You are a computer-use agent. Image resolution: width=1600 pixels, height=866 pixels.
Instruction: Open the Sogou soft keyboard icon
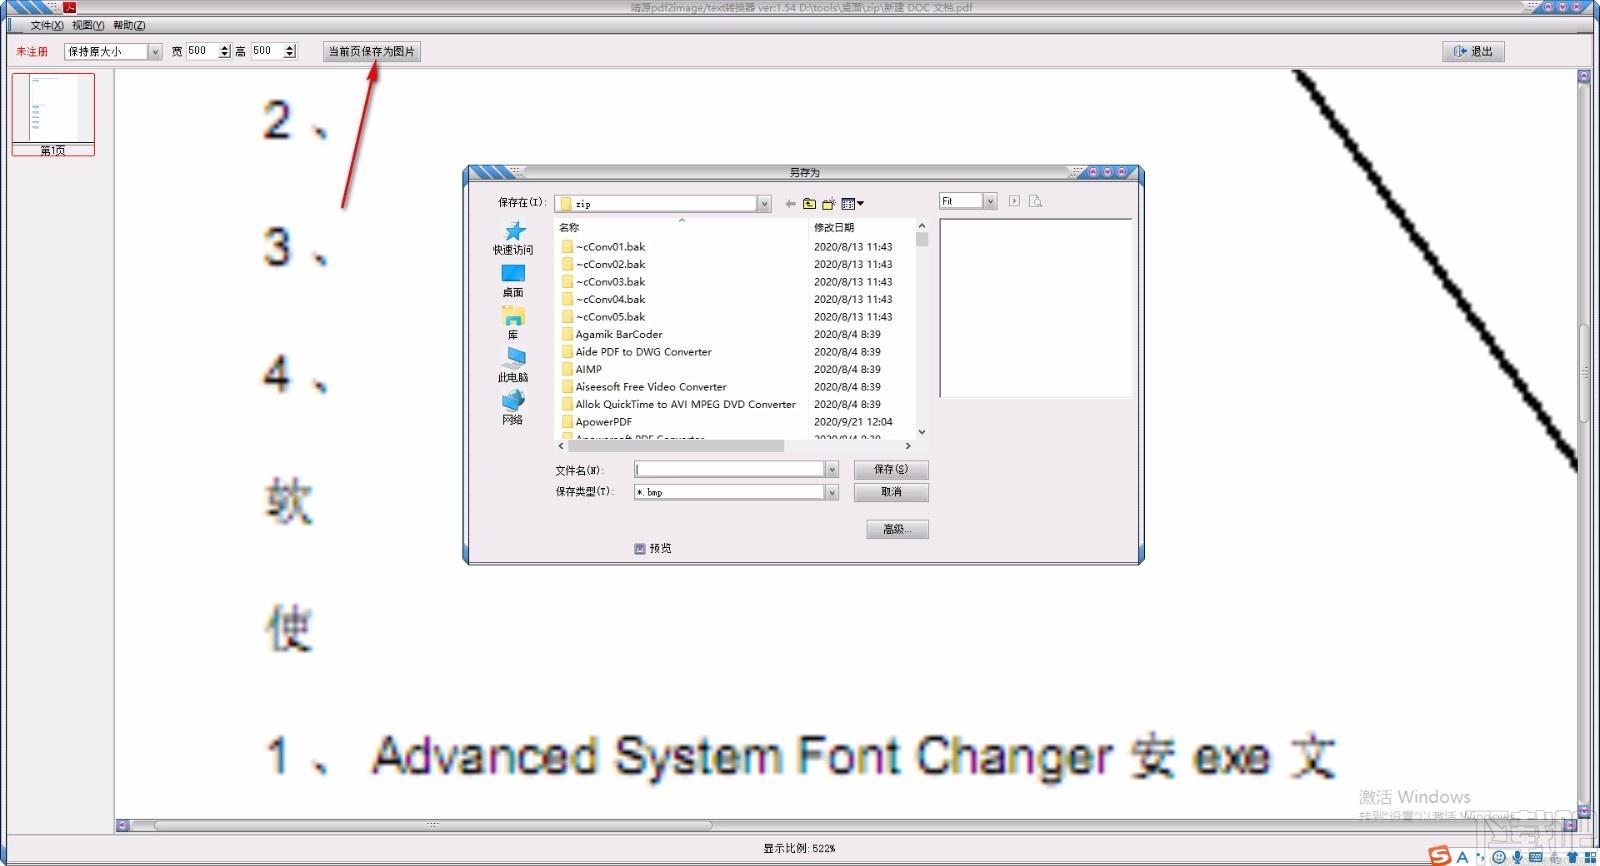pos(1535,857)
